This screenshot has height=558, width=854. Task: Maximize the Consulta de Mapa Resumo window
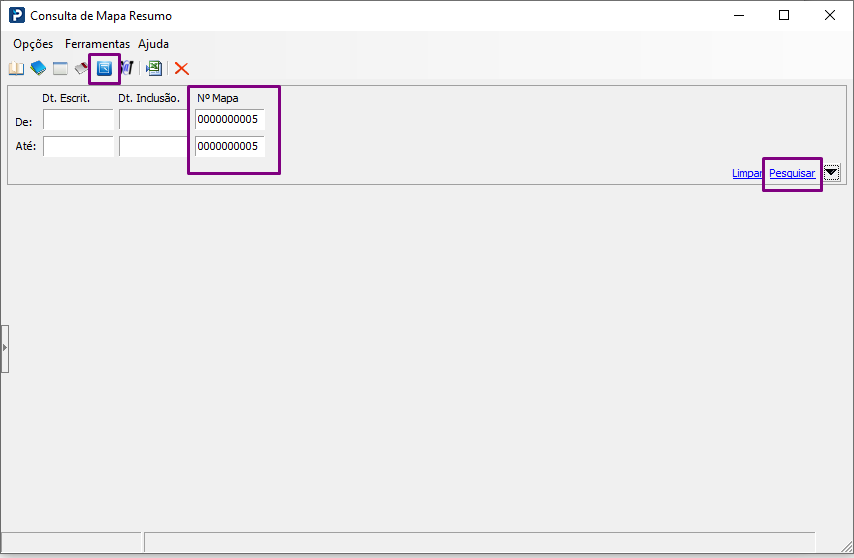(784, 15)
